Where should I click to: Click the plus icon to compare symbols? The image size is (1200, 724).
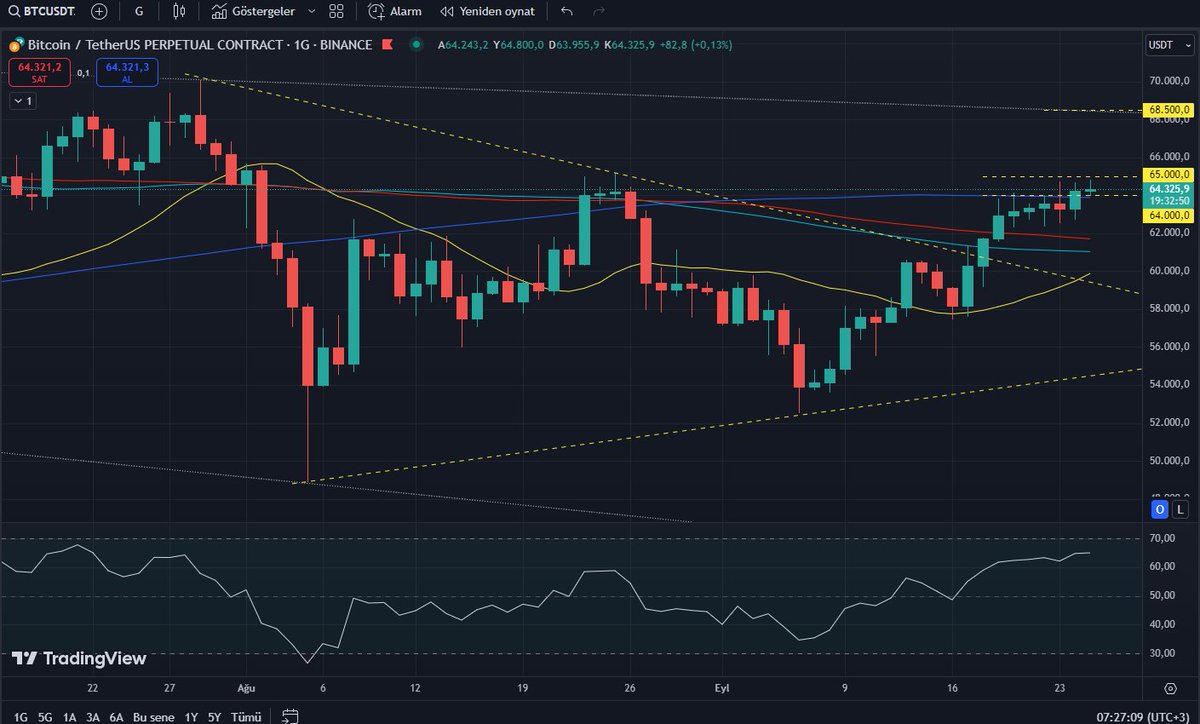tap(98, 11)
